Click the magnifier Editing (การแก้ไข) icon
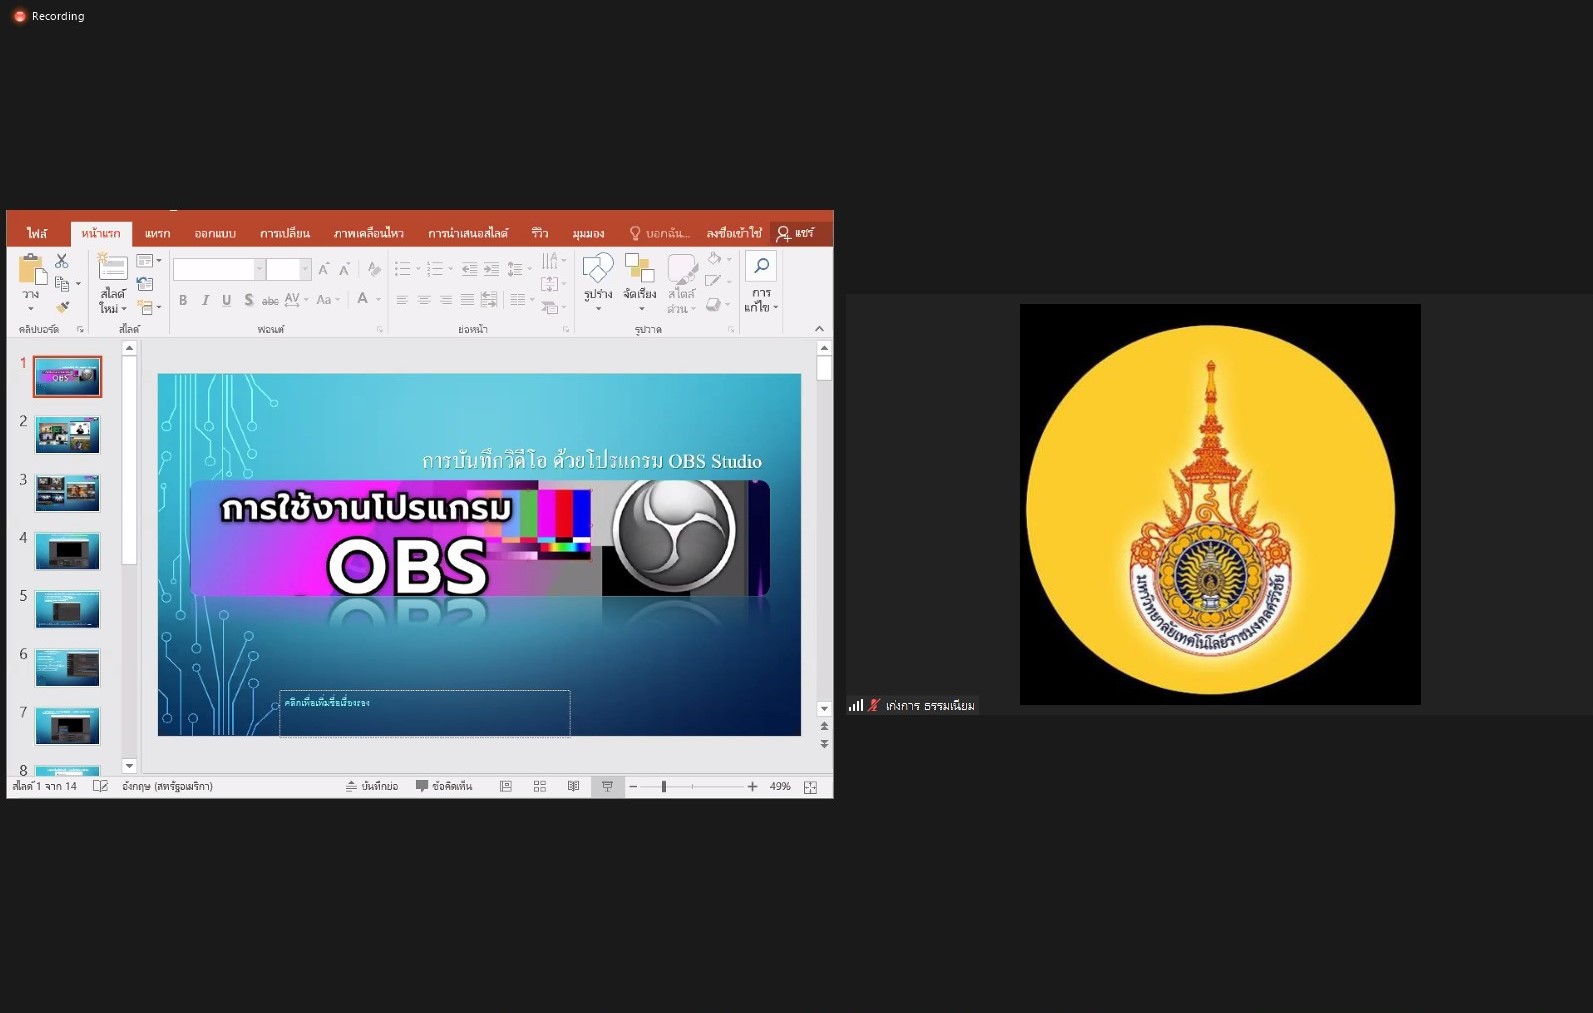1593x1013 pixels. tap(761, 266)
